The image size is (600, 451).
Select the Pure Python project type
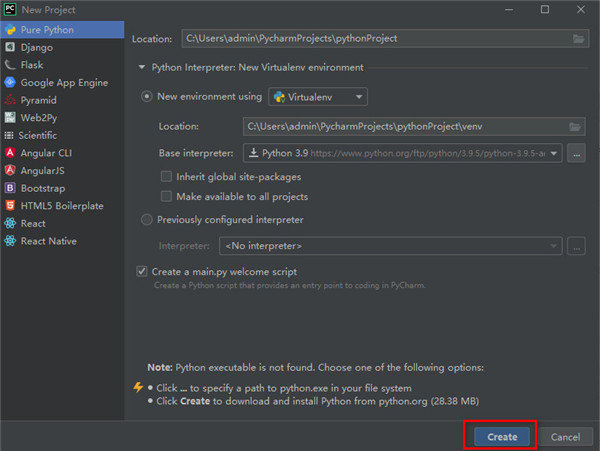pos(62,30)
